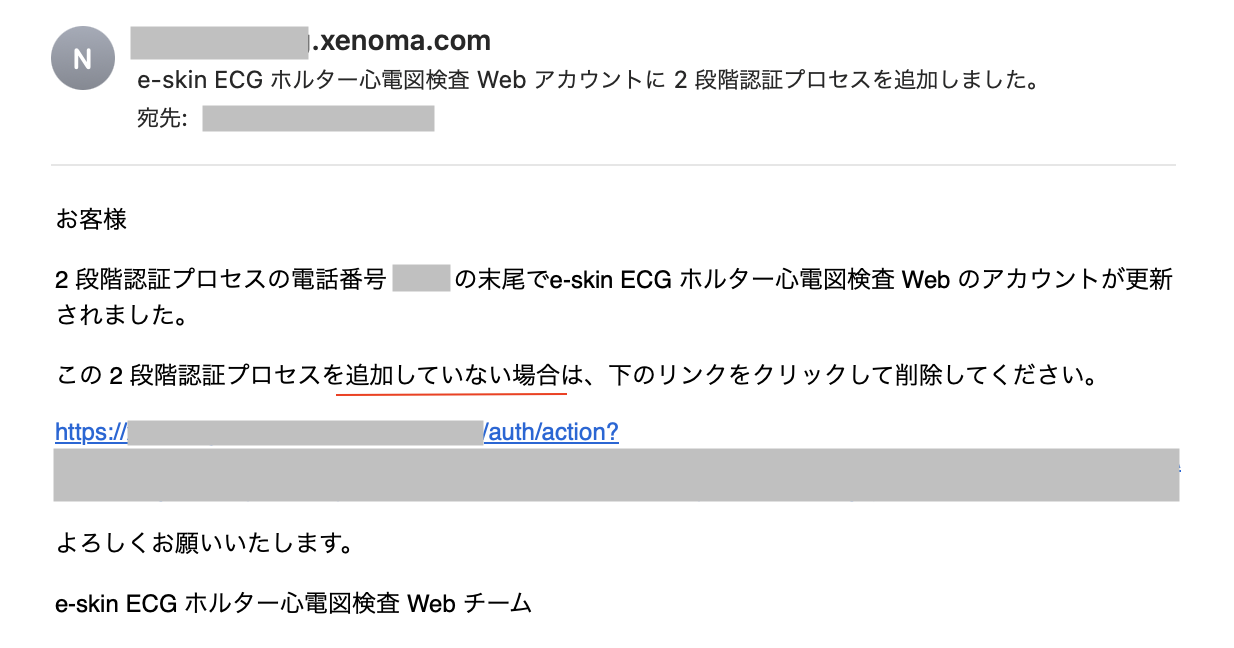Viewport: 1234px width, 648px height.
Task: Click the closing line よろしくお願いいたします。
Action: [204, 545]
